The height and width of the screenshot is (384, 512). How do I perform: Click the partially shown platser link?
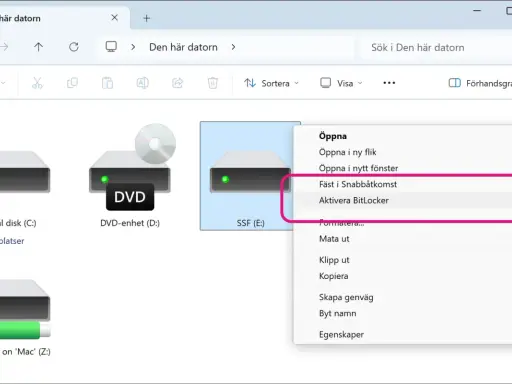click(12, 241)
